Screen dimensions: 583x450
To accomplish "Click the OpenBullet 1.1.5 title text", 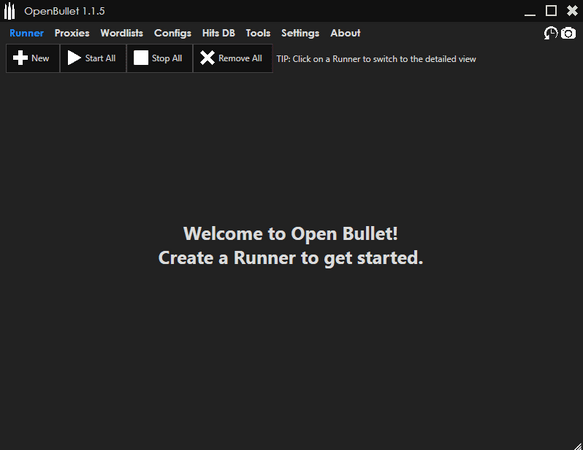I will point(64,11).
